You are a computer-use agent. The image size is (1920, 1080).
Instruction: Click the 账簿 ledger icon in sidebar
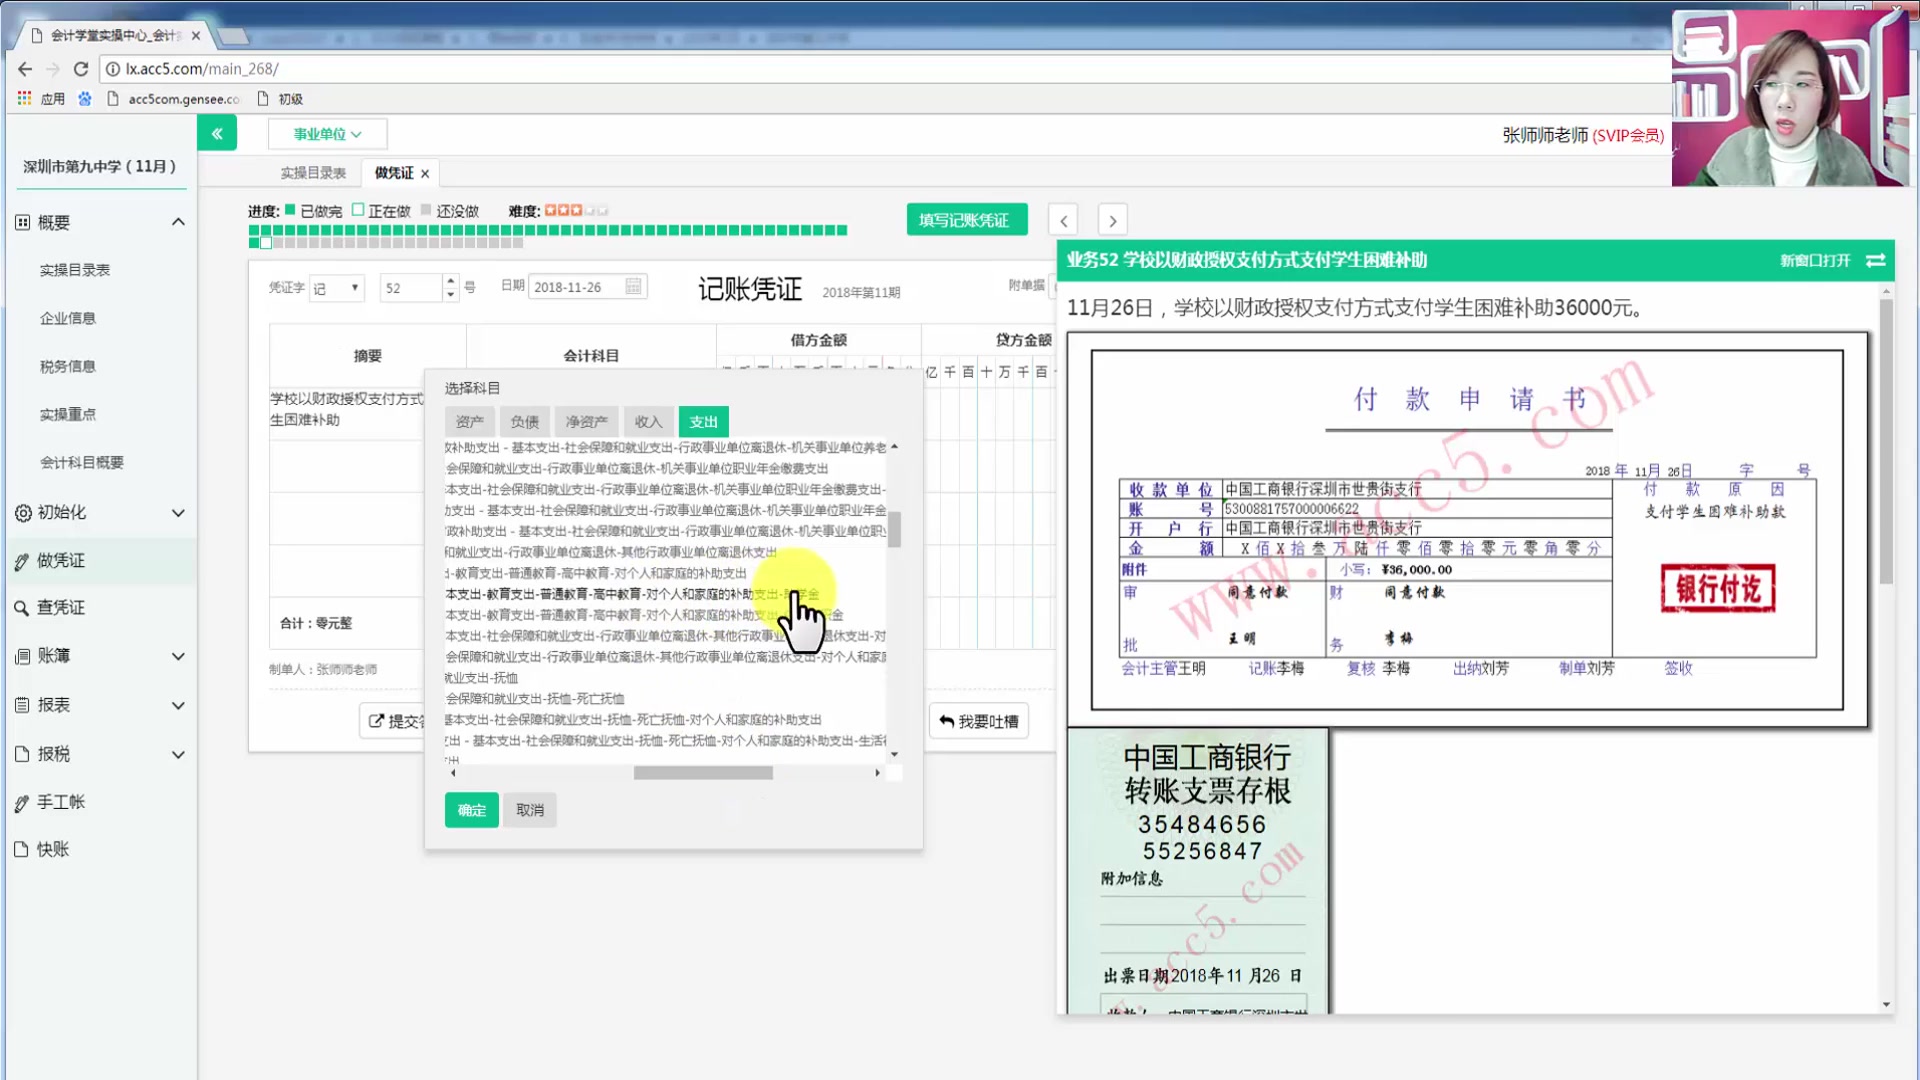pyautogui.click(x=22, y=656)
